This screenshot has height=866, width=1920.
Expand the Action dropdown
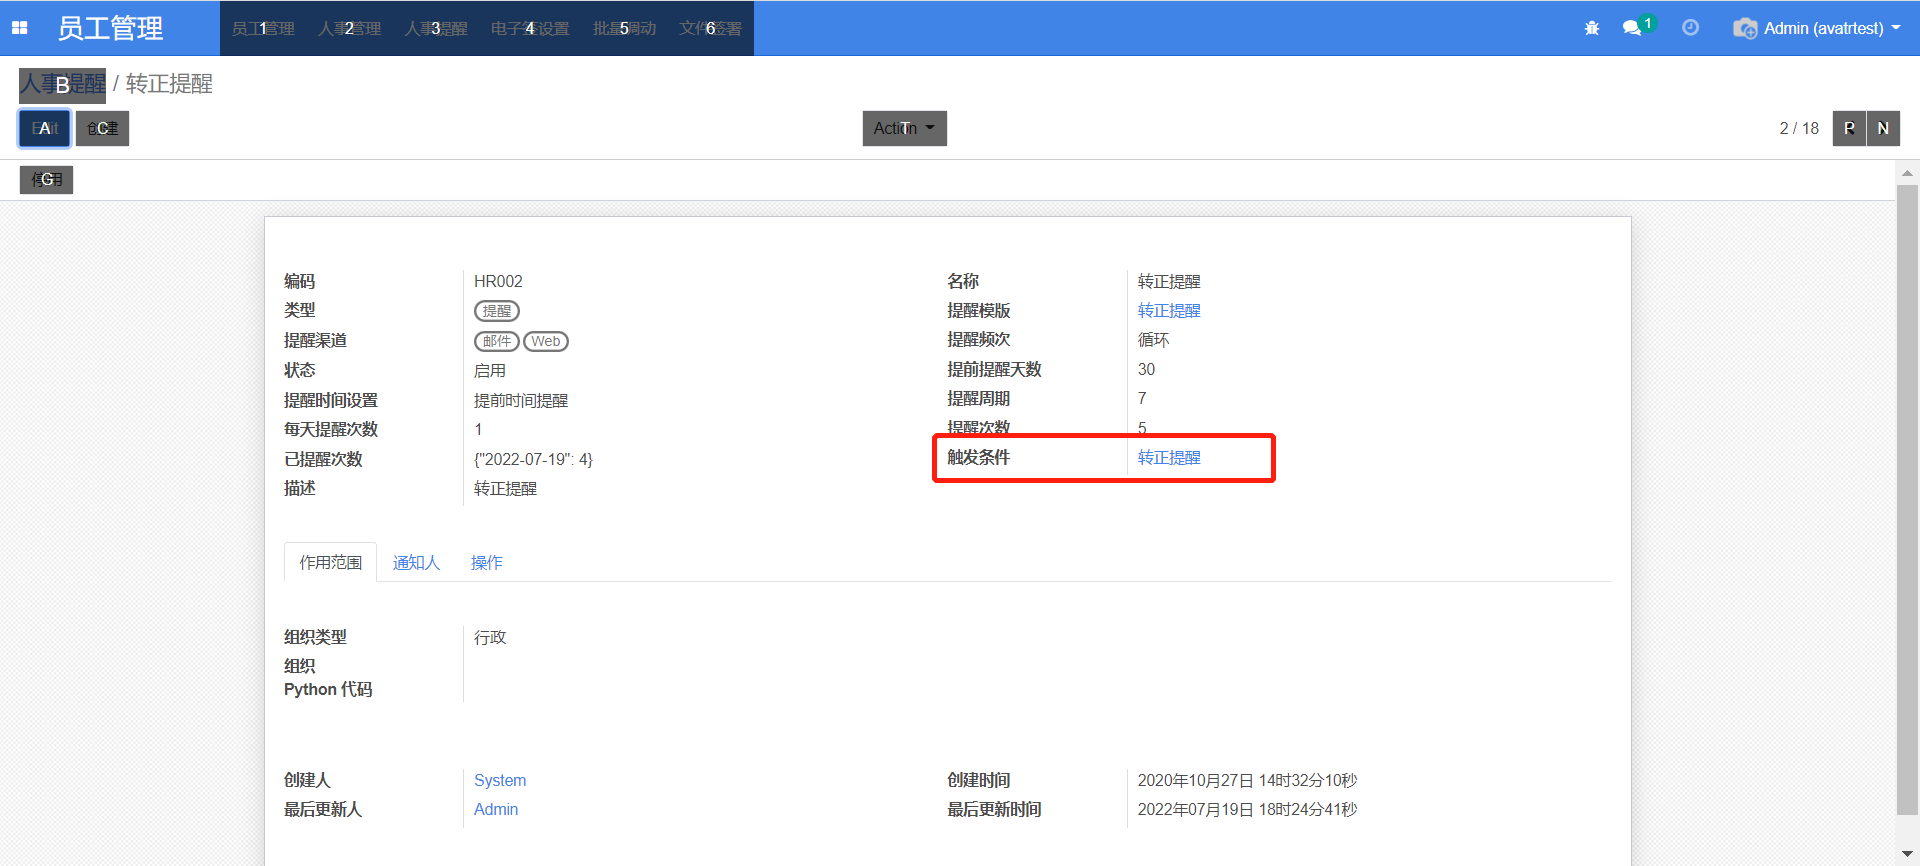click(x=904, y=128)
